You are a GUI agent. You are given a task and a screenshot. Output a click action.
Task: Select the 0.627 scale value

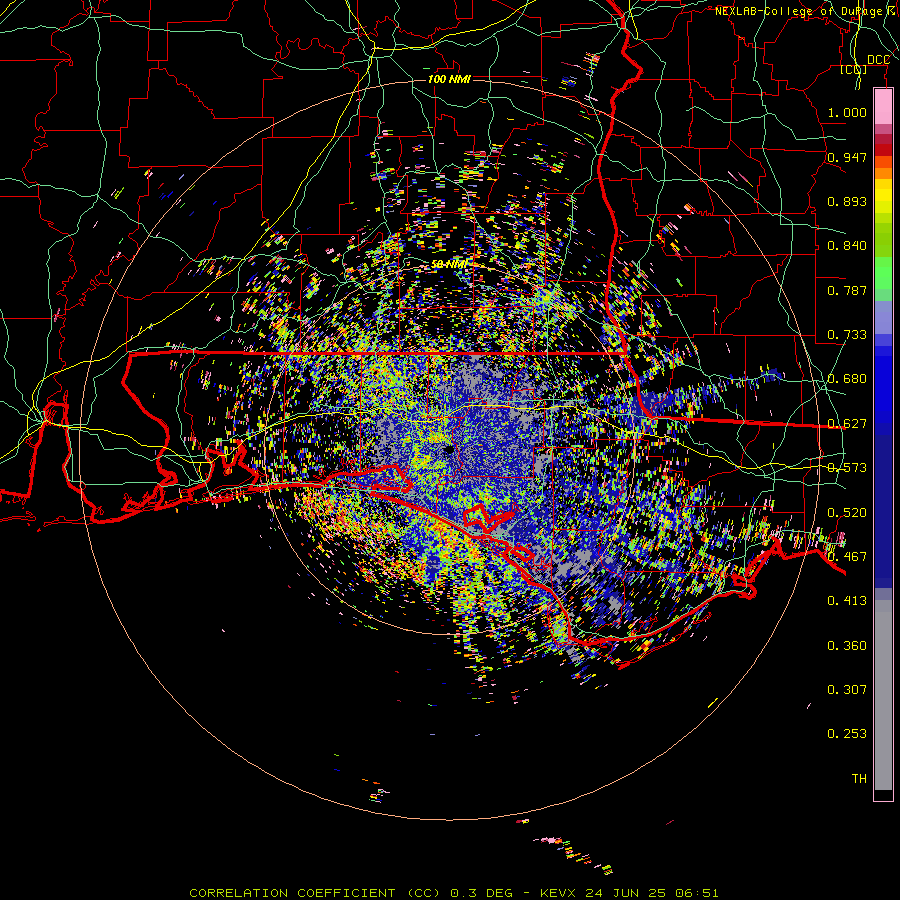tap(847, 424)
